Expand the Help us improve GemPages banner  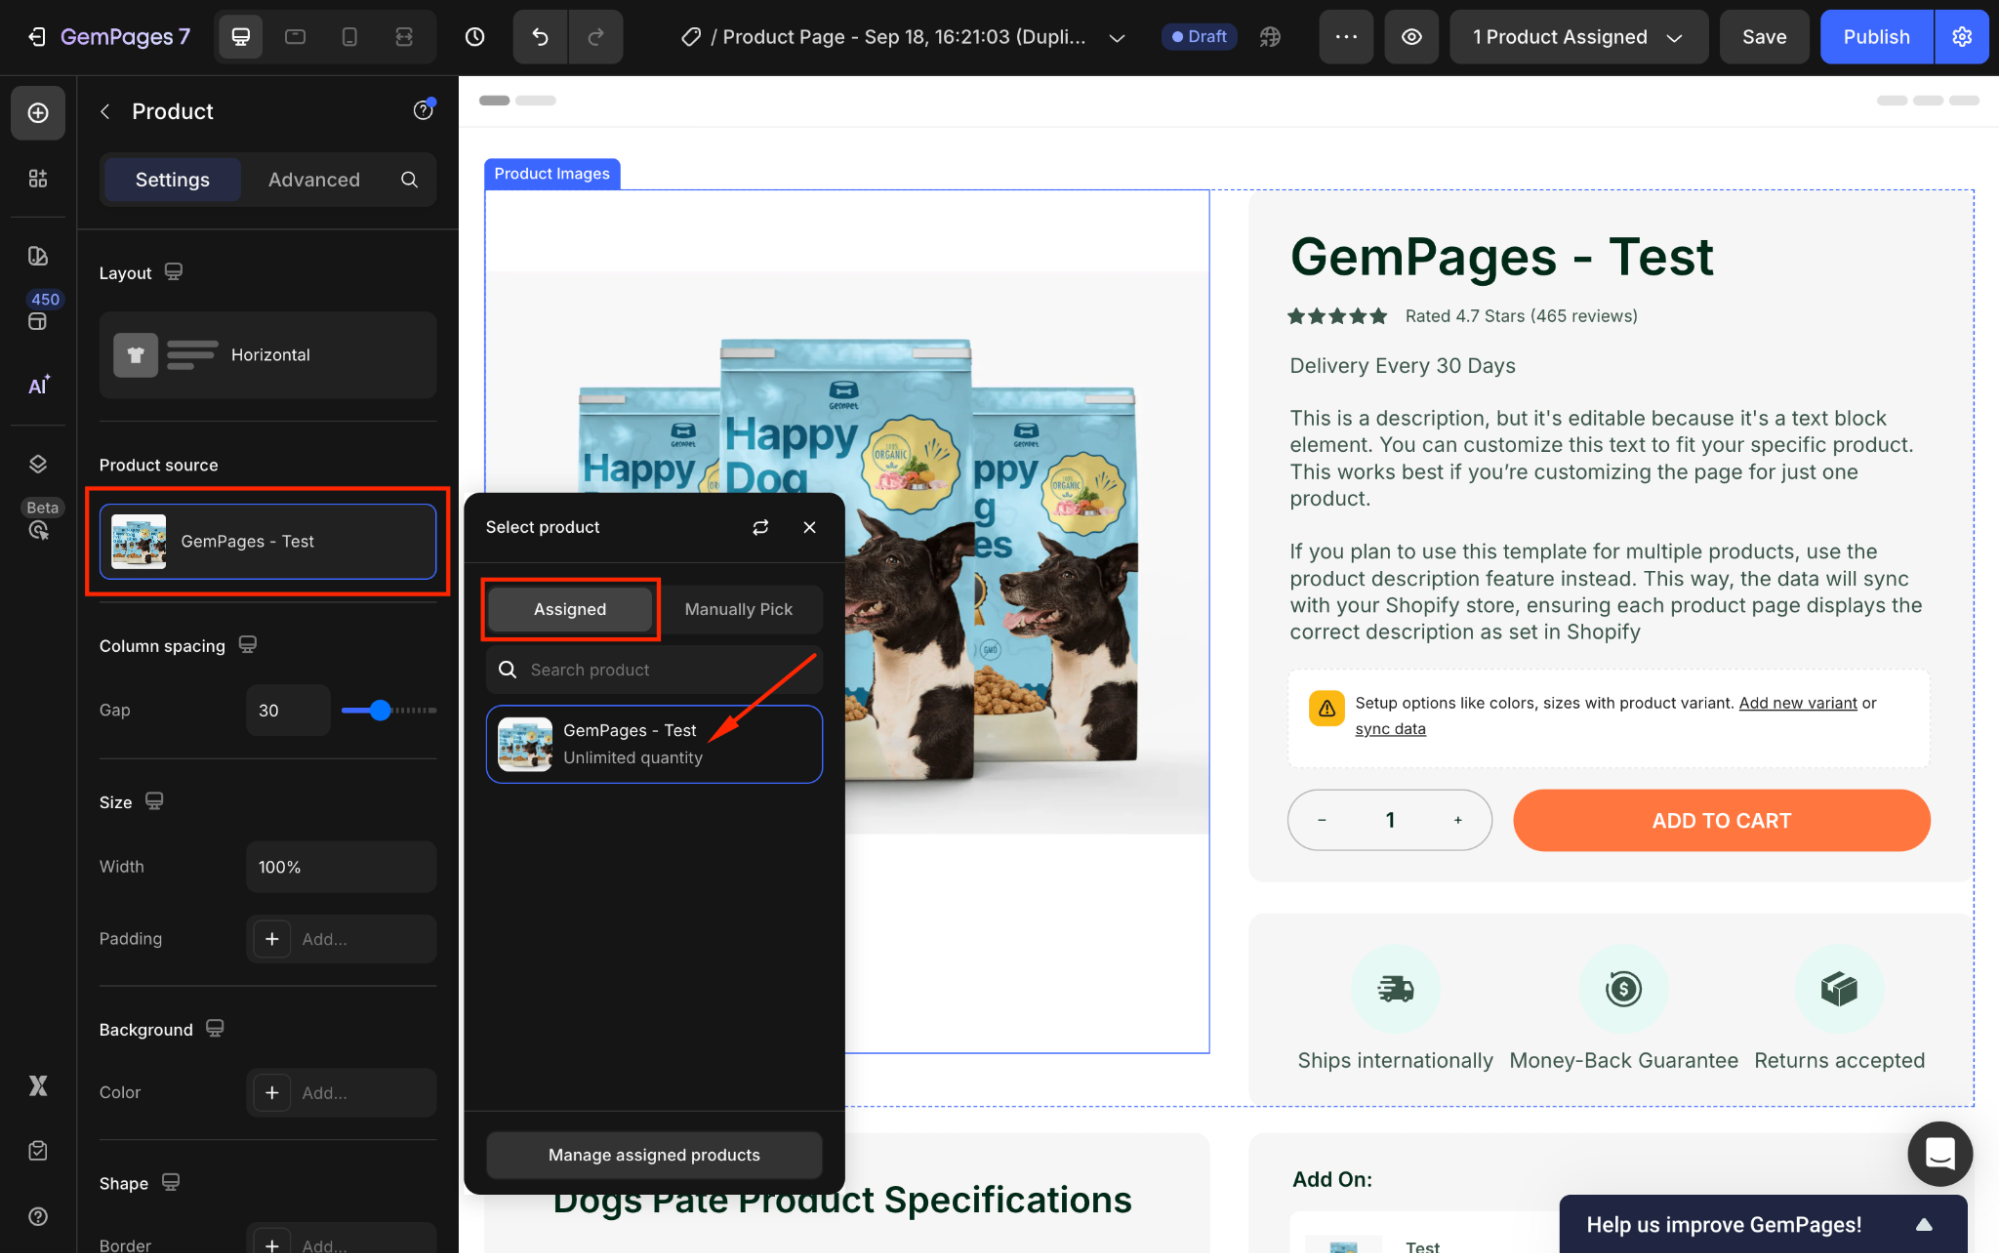click(x=1923, y=1224)
